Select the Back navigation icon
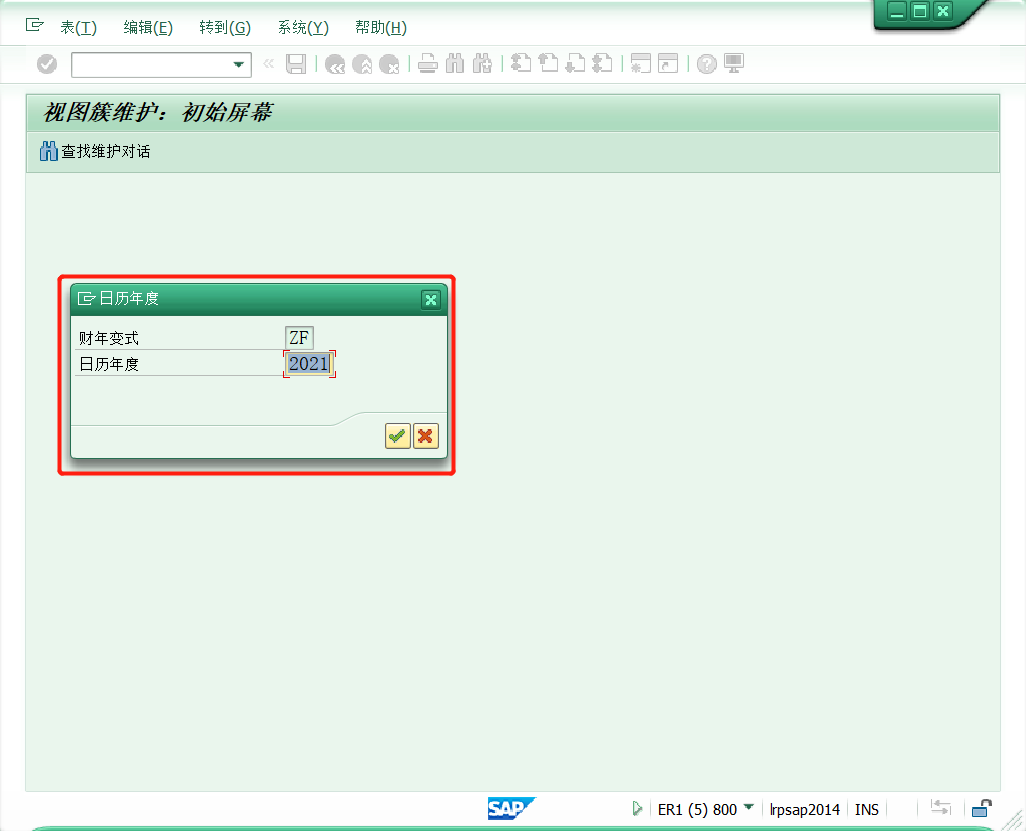1026x831 pixels. pyautogui.click(x=335, y=64)
